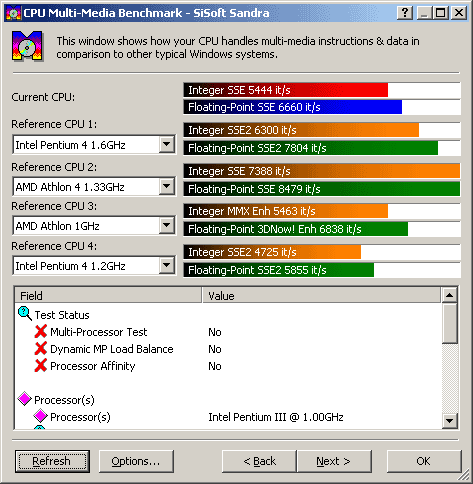Click the pink diamond Processor(s) group icon
473x484 pixels.
pos(25,399)
